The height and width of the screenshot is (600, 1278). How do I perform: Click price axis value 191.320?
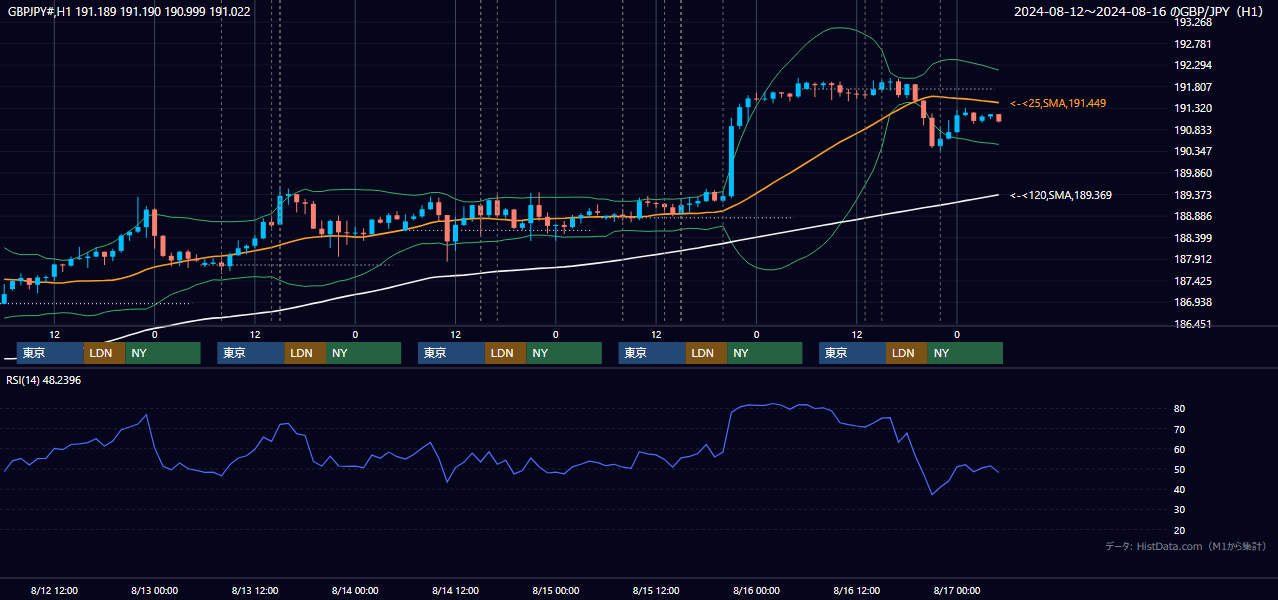(1192, 108)
